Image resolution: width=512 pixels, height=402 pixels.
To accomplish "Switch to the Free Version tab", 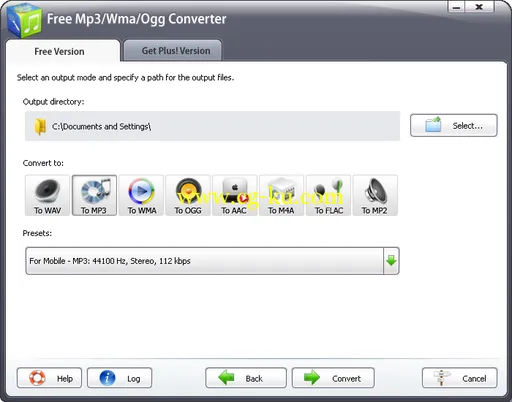I will [63, 51].
